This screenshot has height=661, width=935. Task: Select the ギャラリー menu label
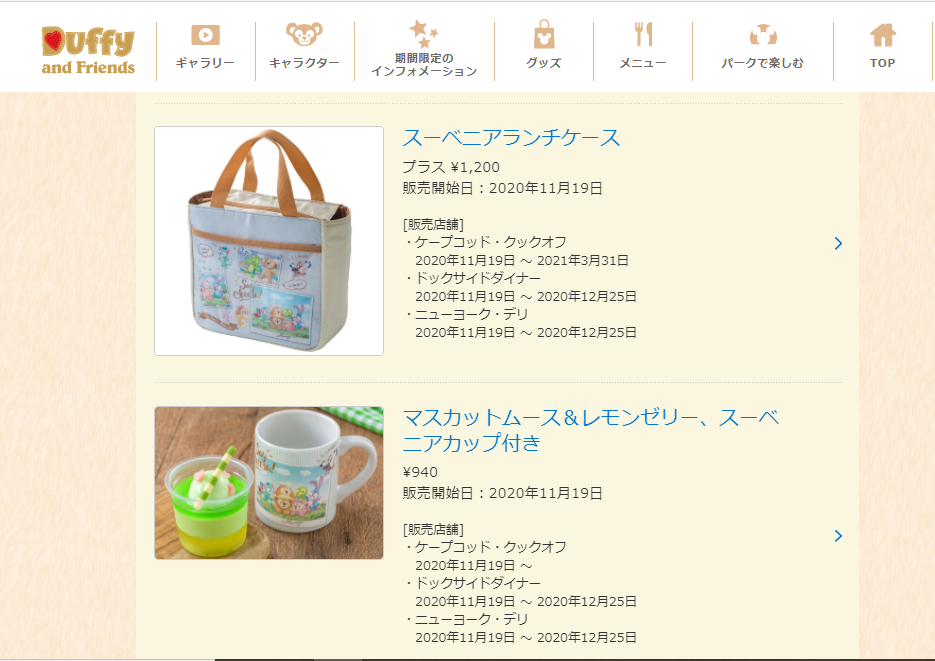click(205, 63)
